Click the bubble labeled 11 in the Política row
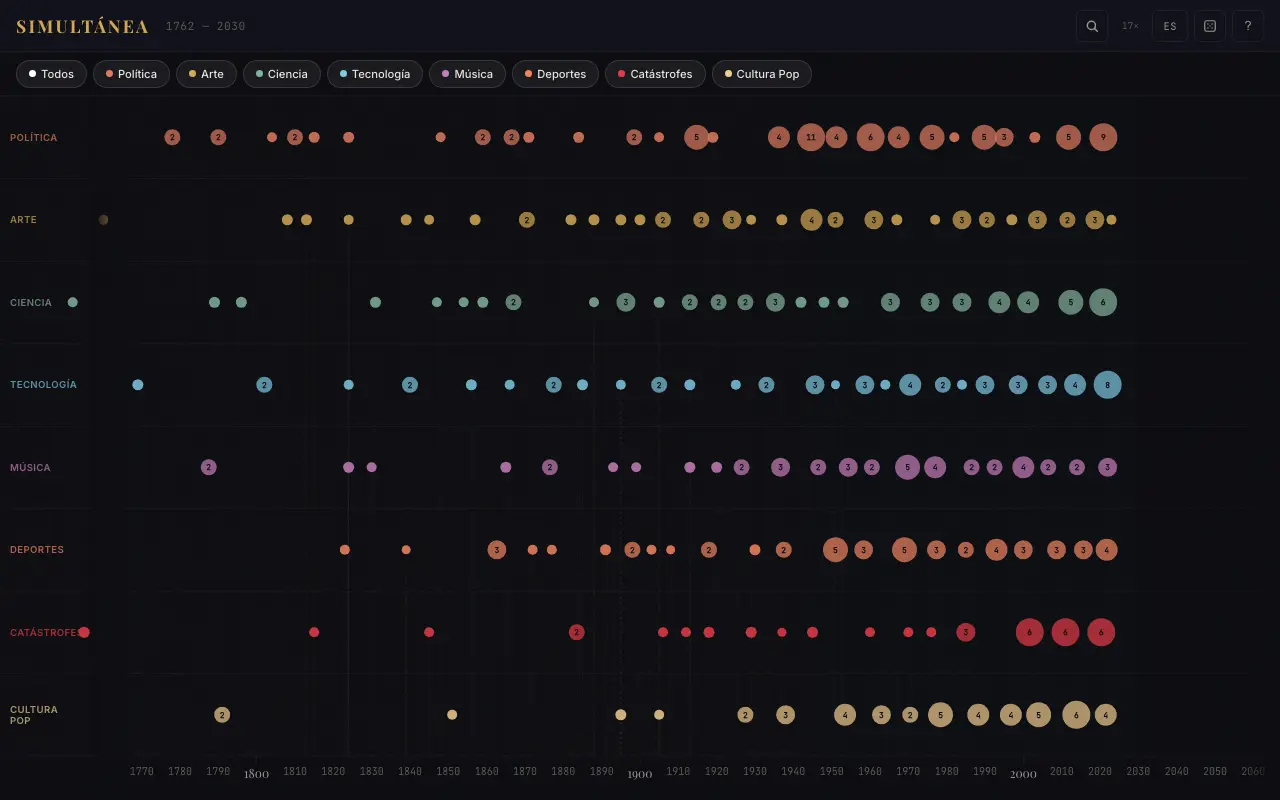 (x=810, y=137)
